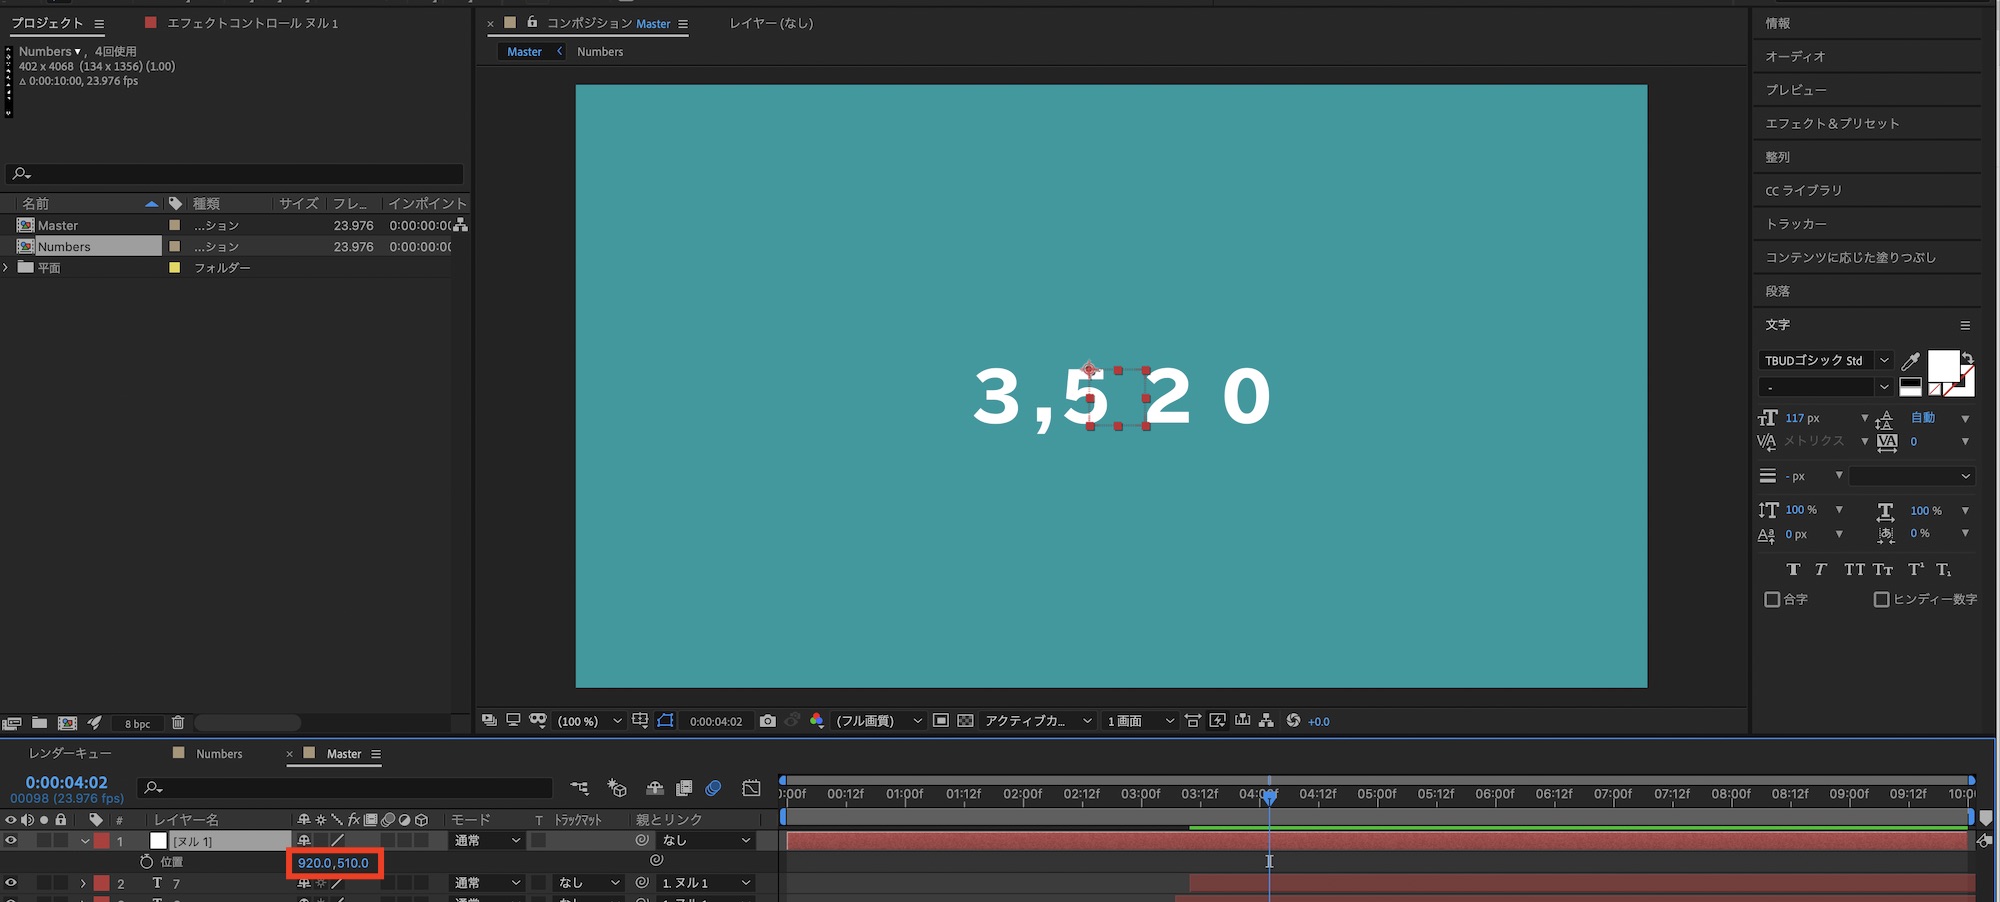This screenshot has height=902, width=2000.
Task: Open the エフェクト&プリセット panel
Action: [1831, 123]
